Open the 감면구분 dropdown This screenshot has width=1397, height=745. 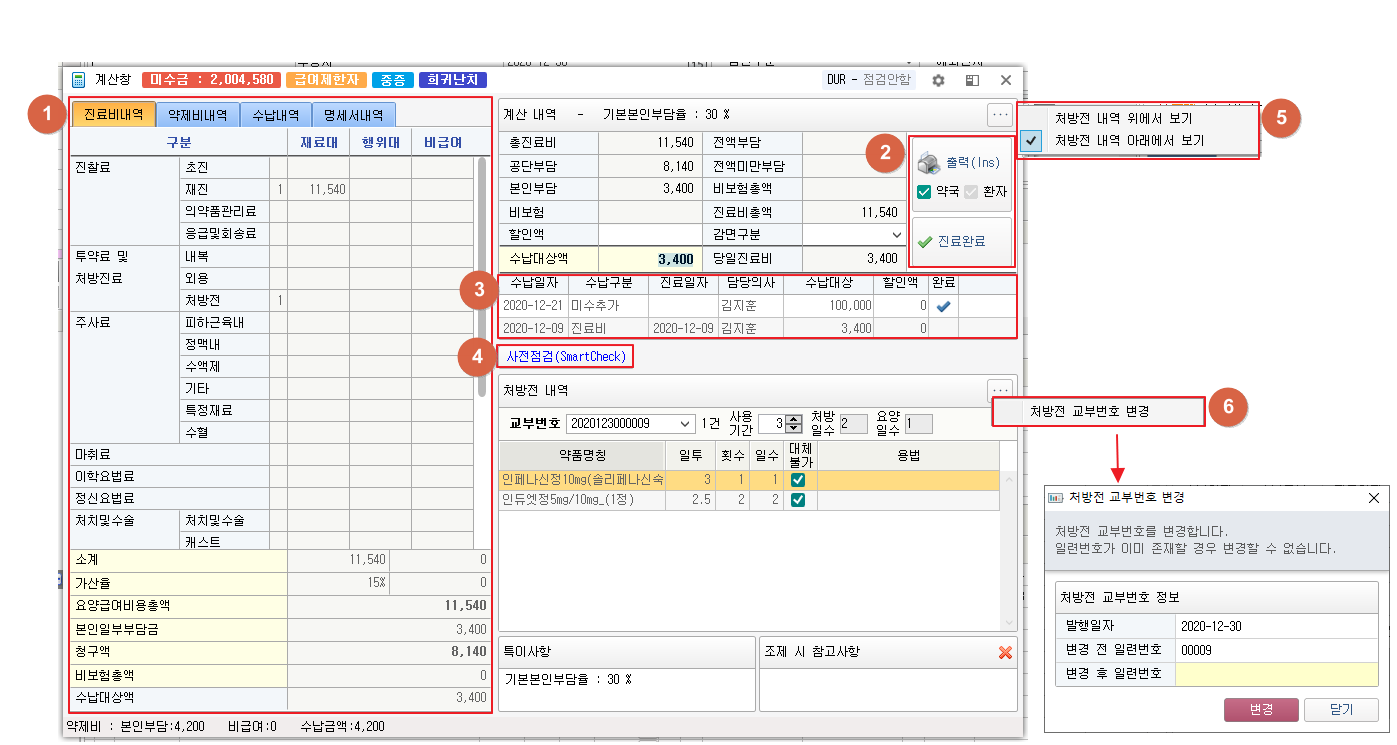[895, 234]
